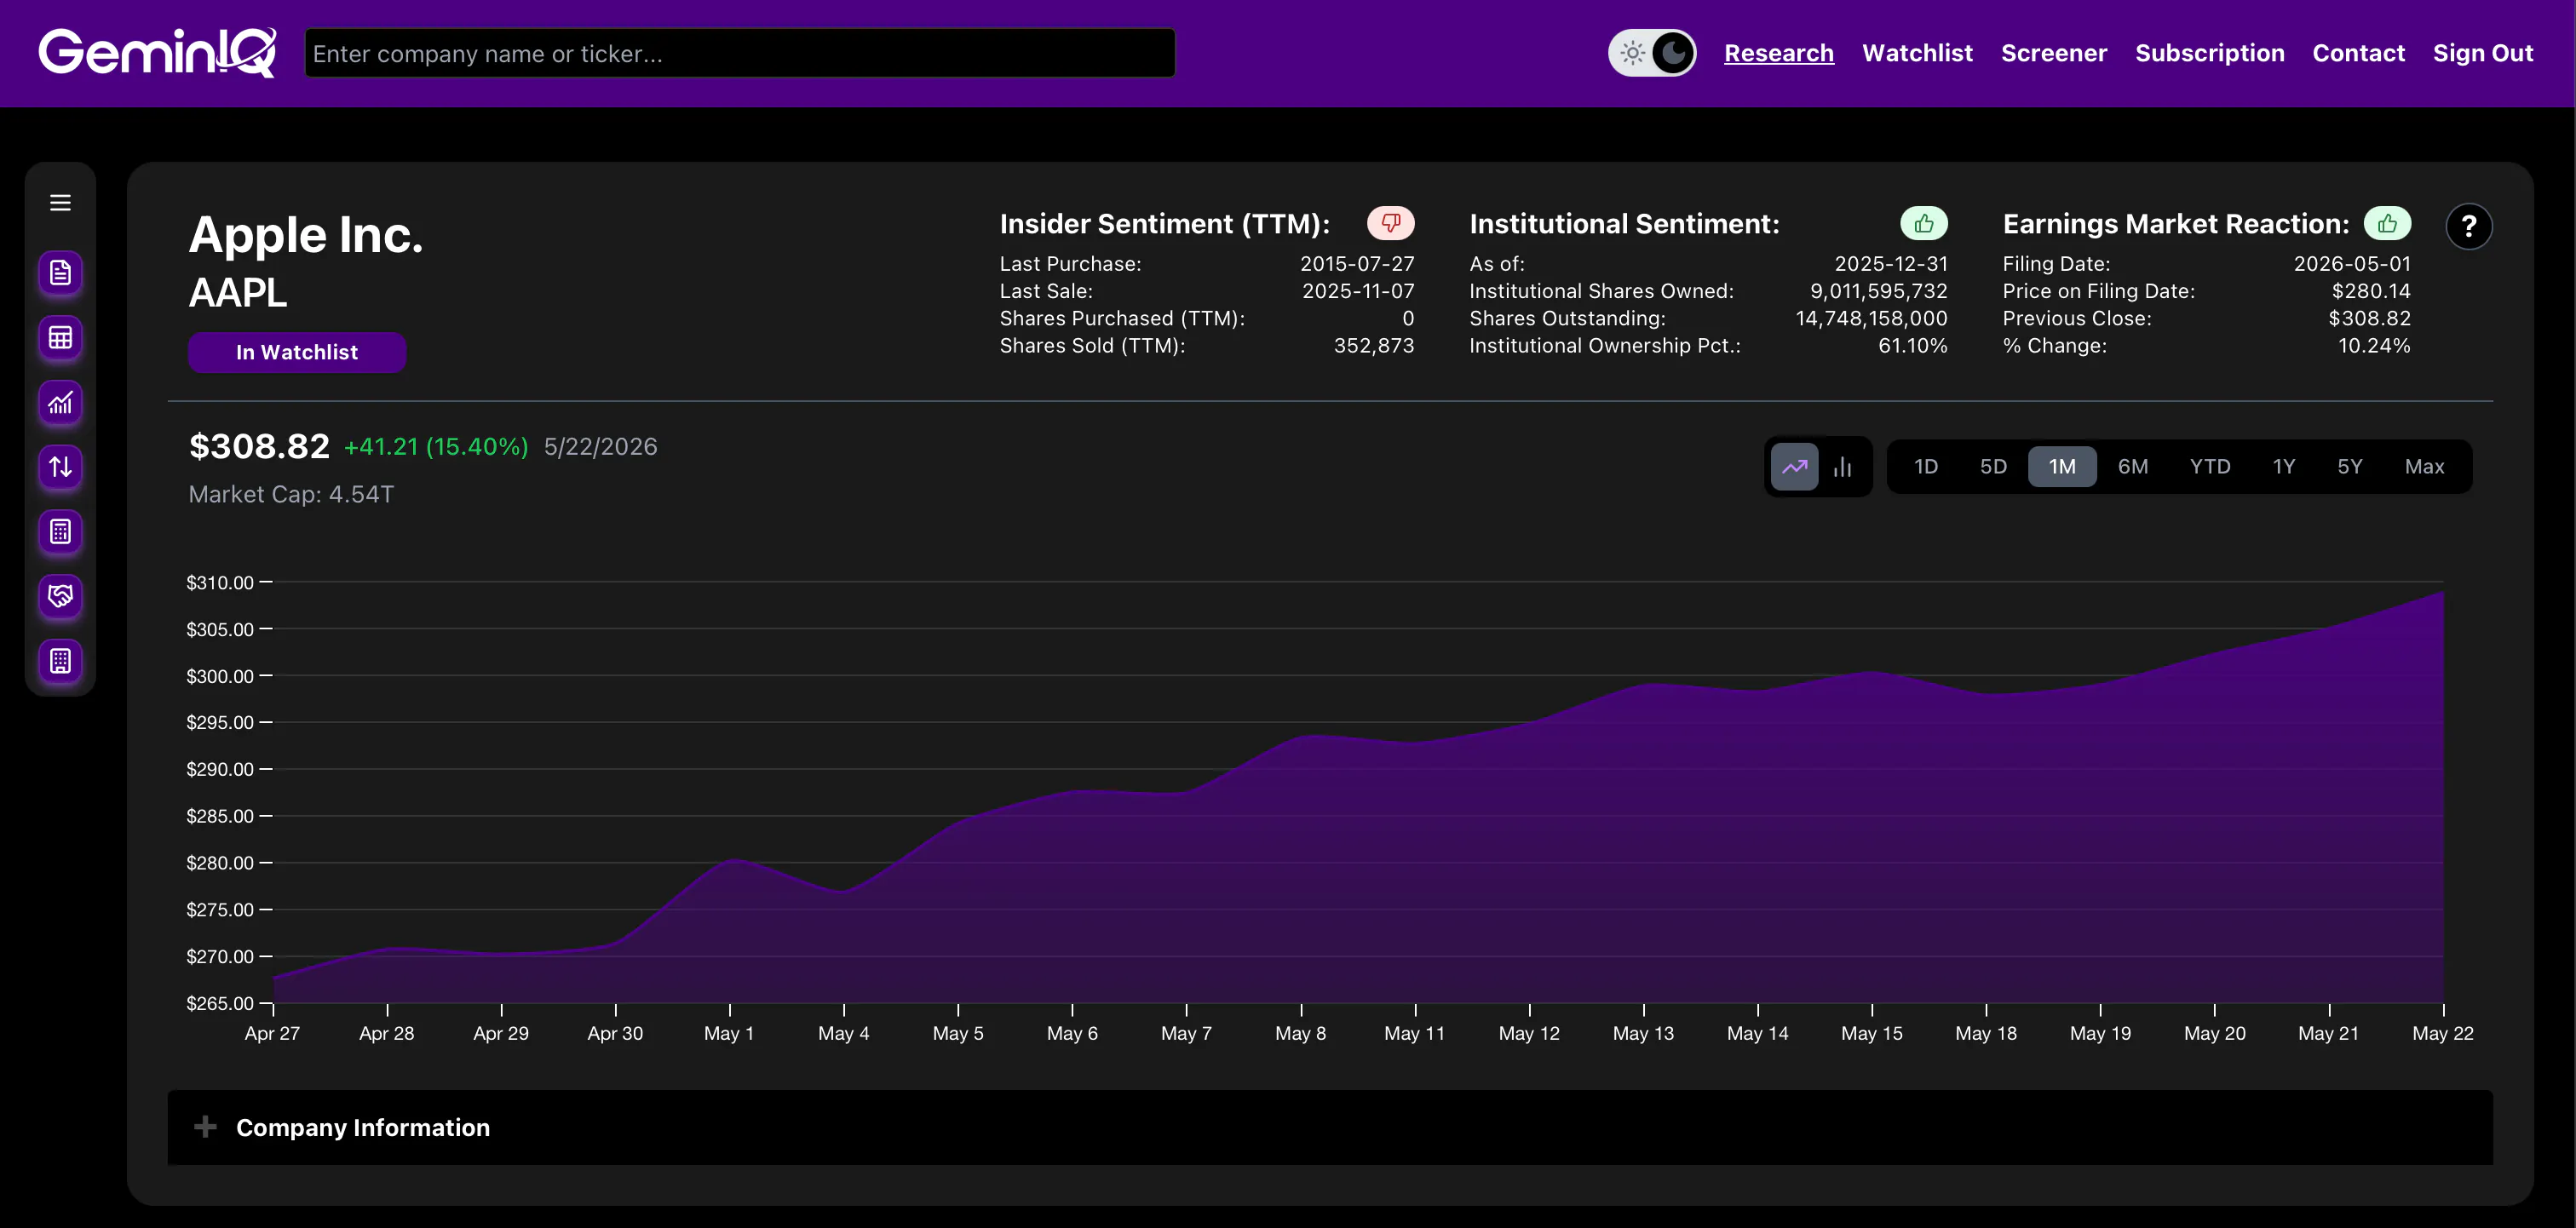2576x1228 pixels.
Task: Click the Last Purchase date 2015-07-27
Action: tap(1357, 264)
